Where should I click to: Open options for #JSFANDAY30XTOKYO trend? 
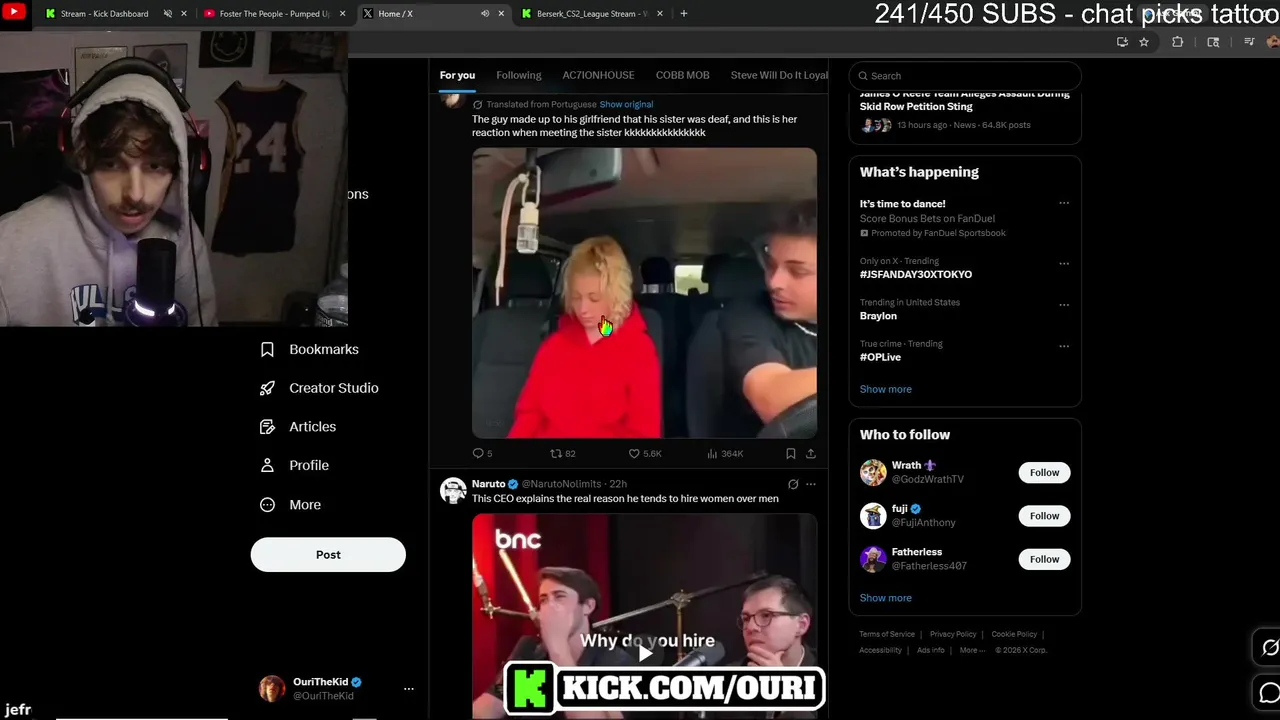1064,263
